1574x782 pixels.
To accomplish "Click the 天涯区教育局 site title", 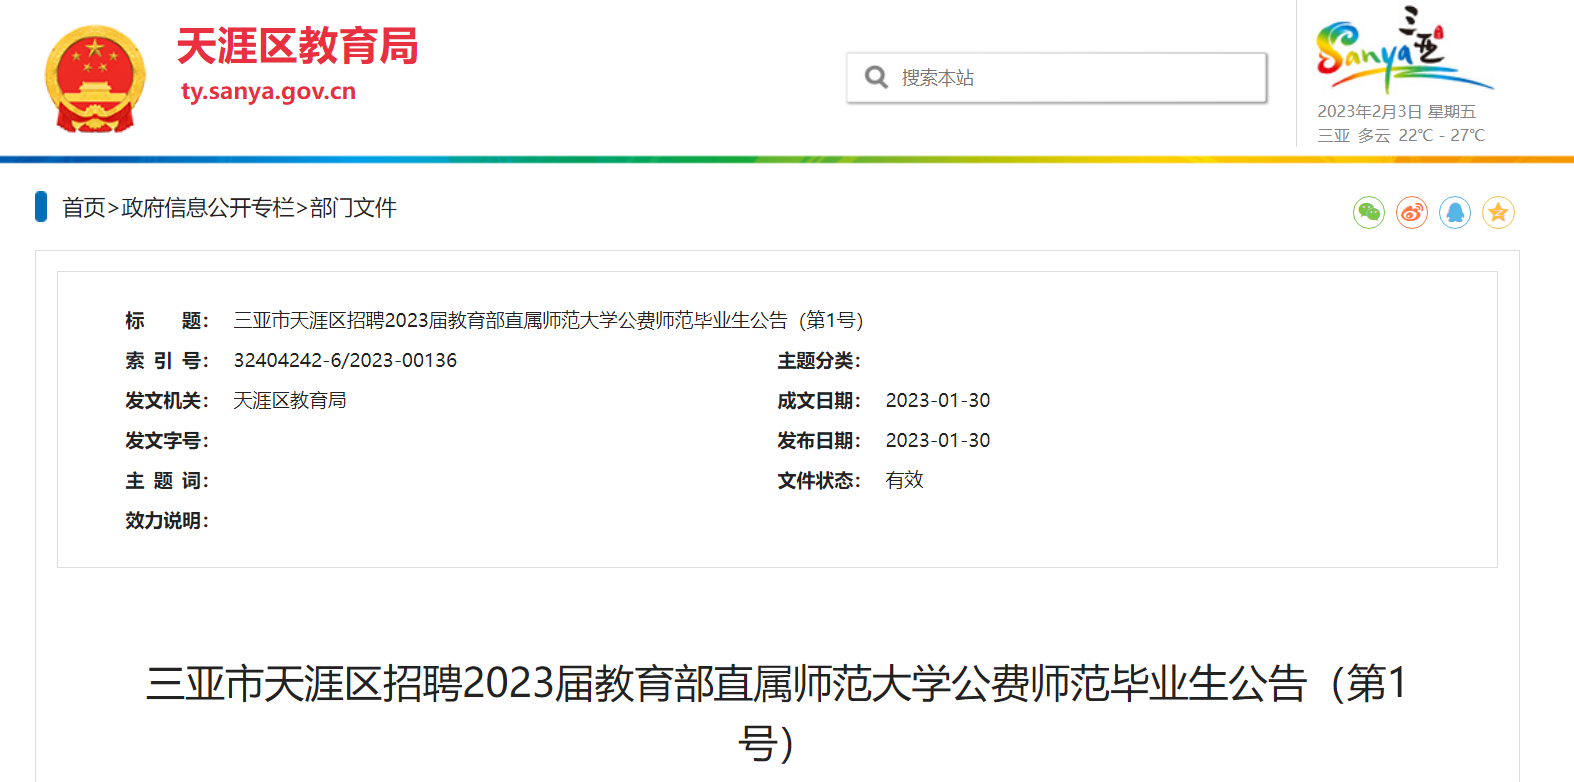I will tap(297, 46).
